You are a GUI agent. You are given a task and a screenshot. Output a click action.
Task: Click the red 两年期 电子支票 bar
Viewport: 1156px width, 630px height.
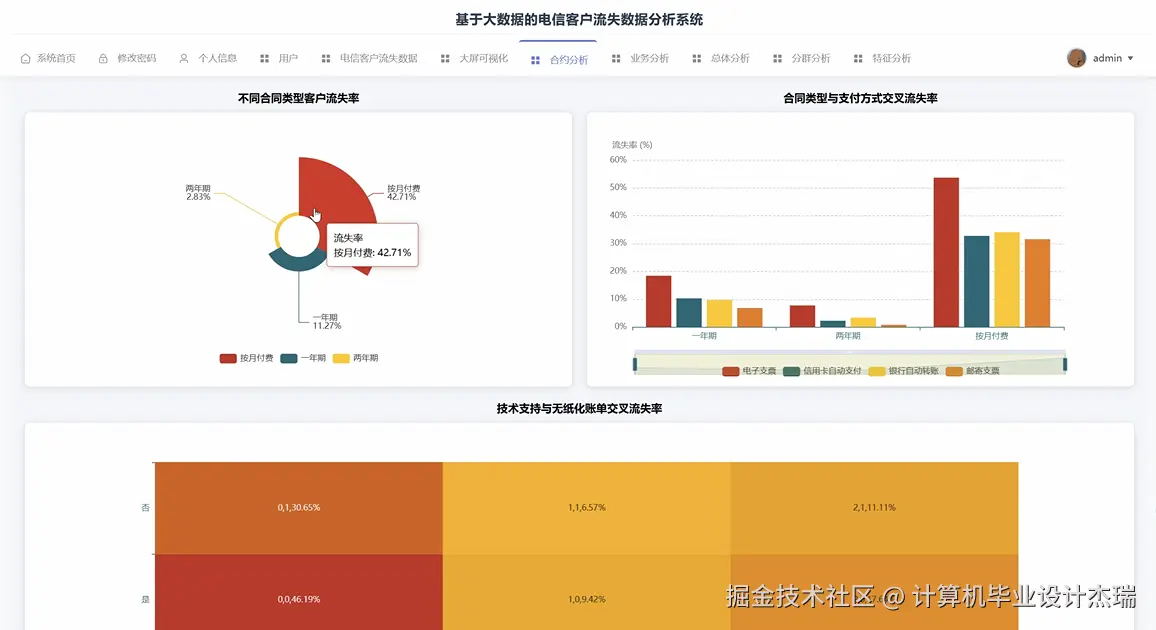pos(802,316)
